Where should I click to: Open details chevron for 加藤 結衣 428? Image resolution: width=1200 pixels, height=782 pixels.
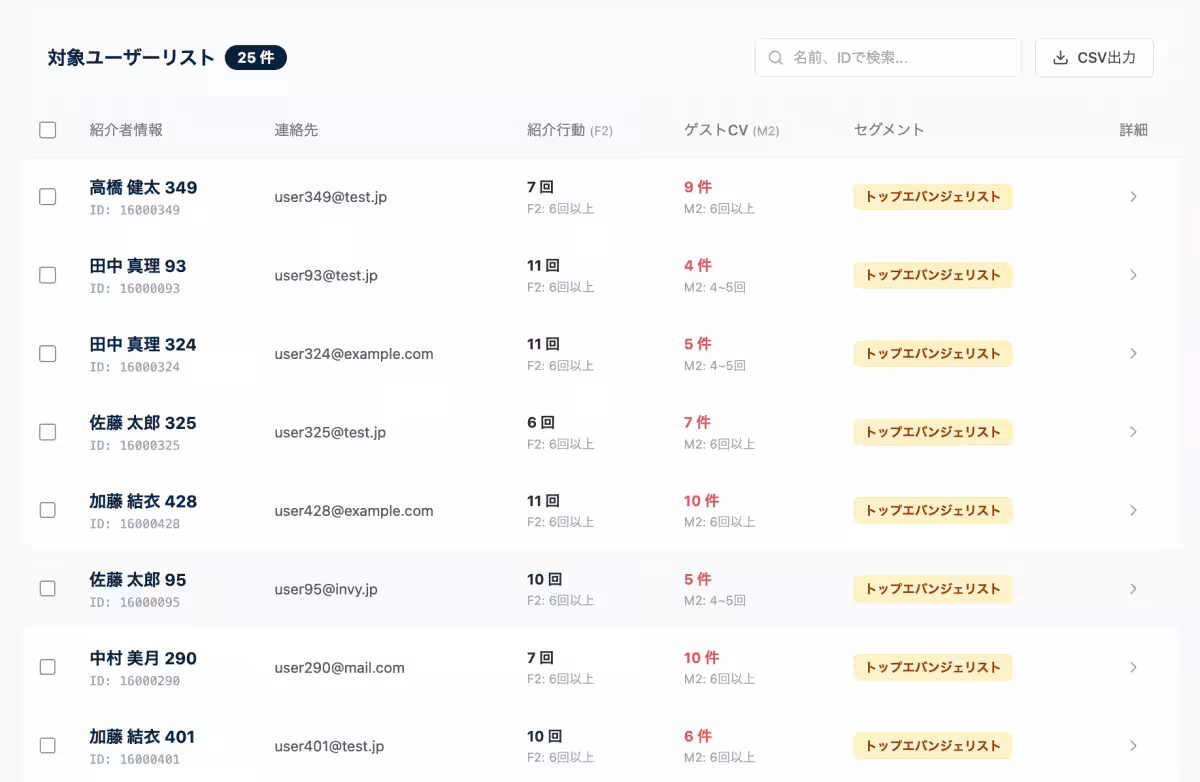(1133, 510)
